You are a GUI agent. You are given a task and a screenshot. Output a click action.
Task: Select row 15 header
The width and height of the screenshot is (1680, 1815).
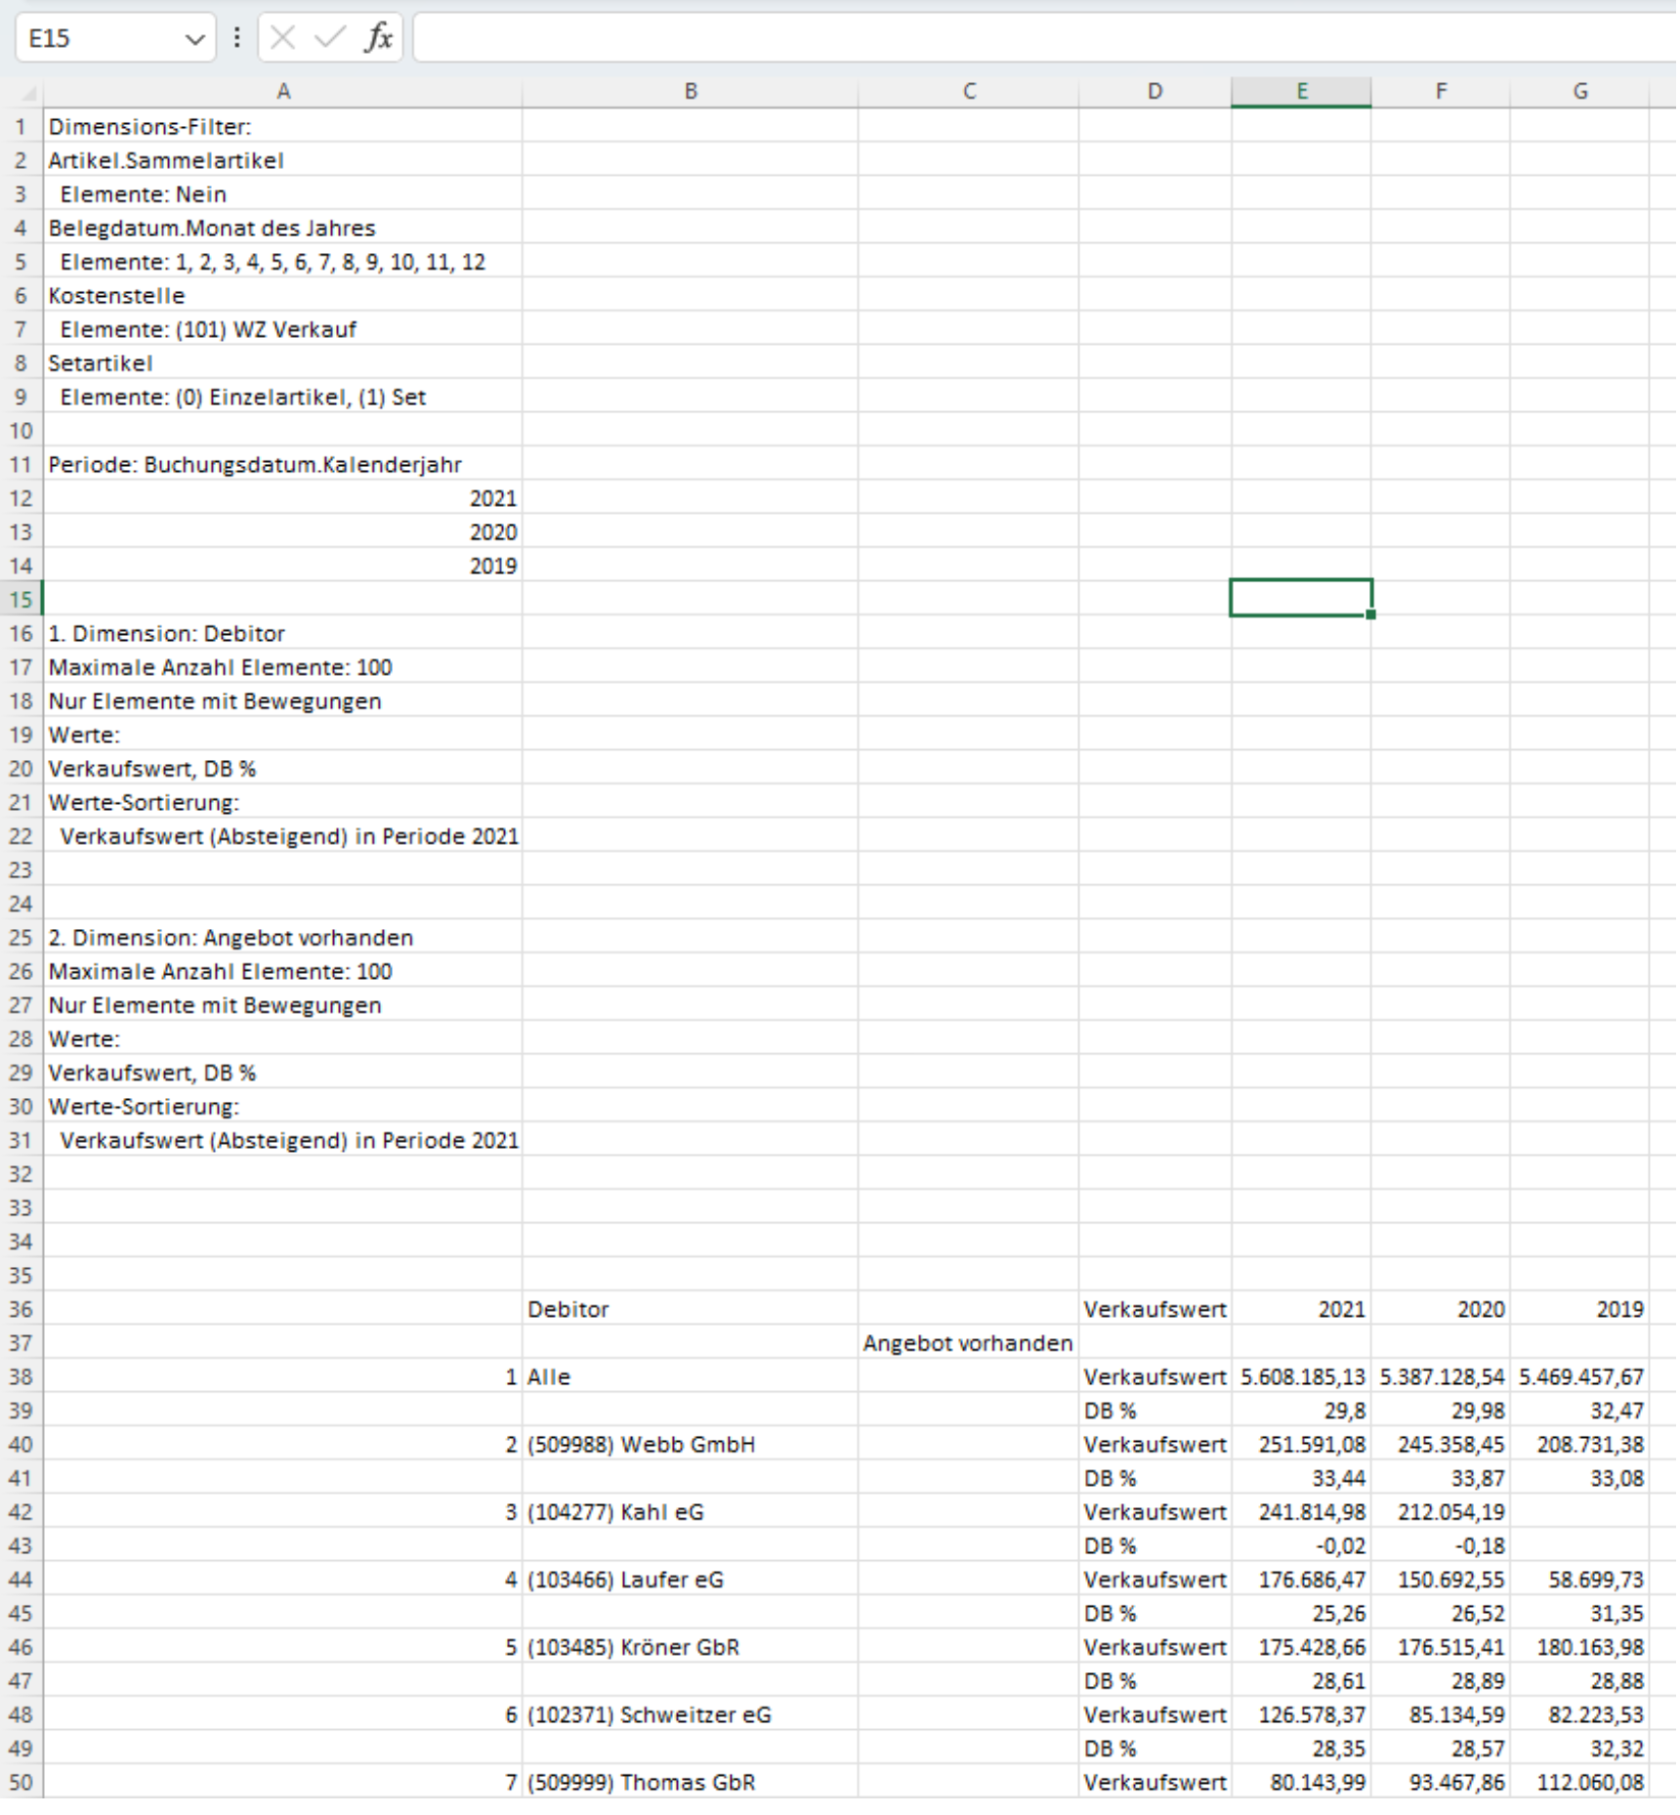pyautogui.click(x=21, y=600)
